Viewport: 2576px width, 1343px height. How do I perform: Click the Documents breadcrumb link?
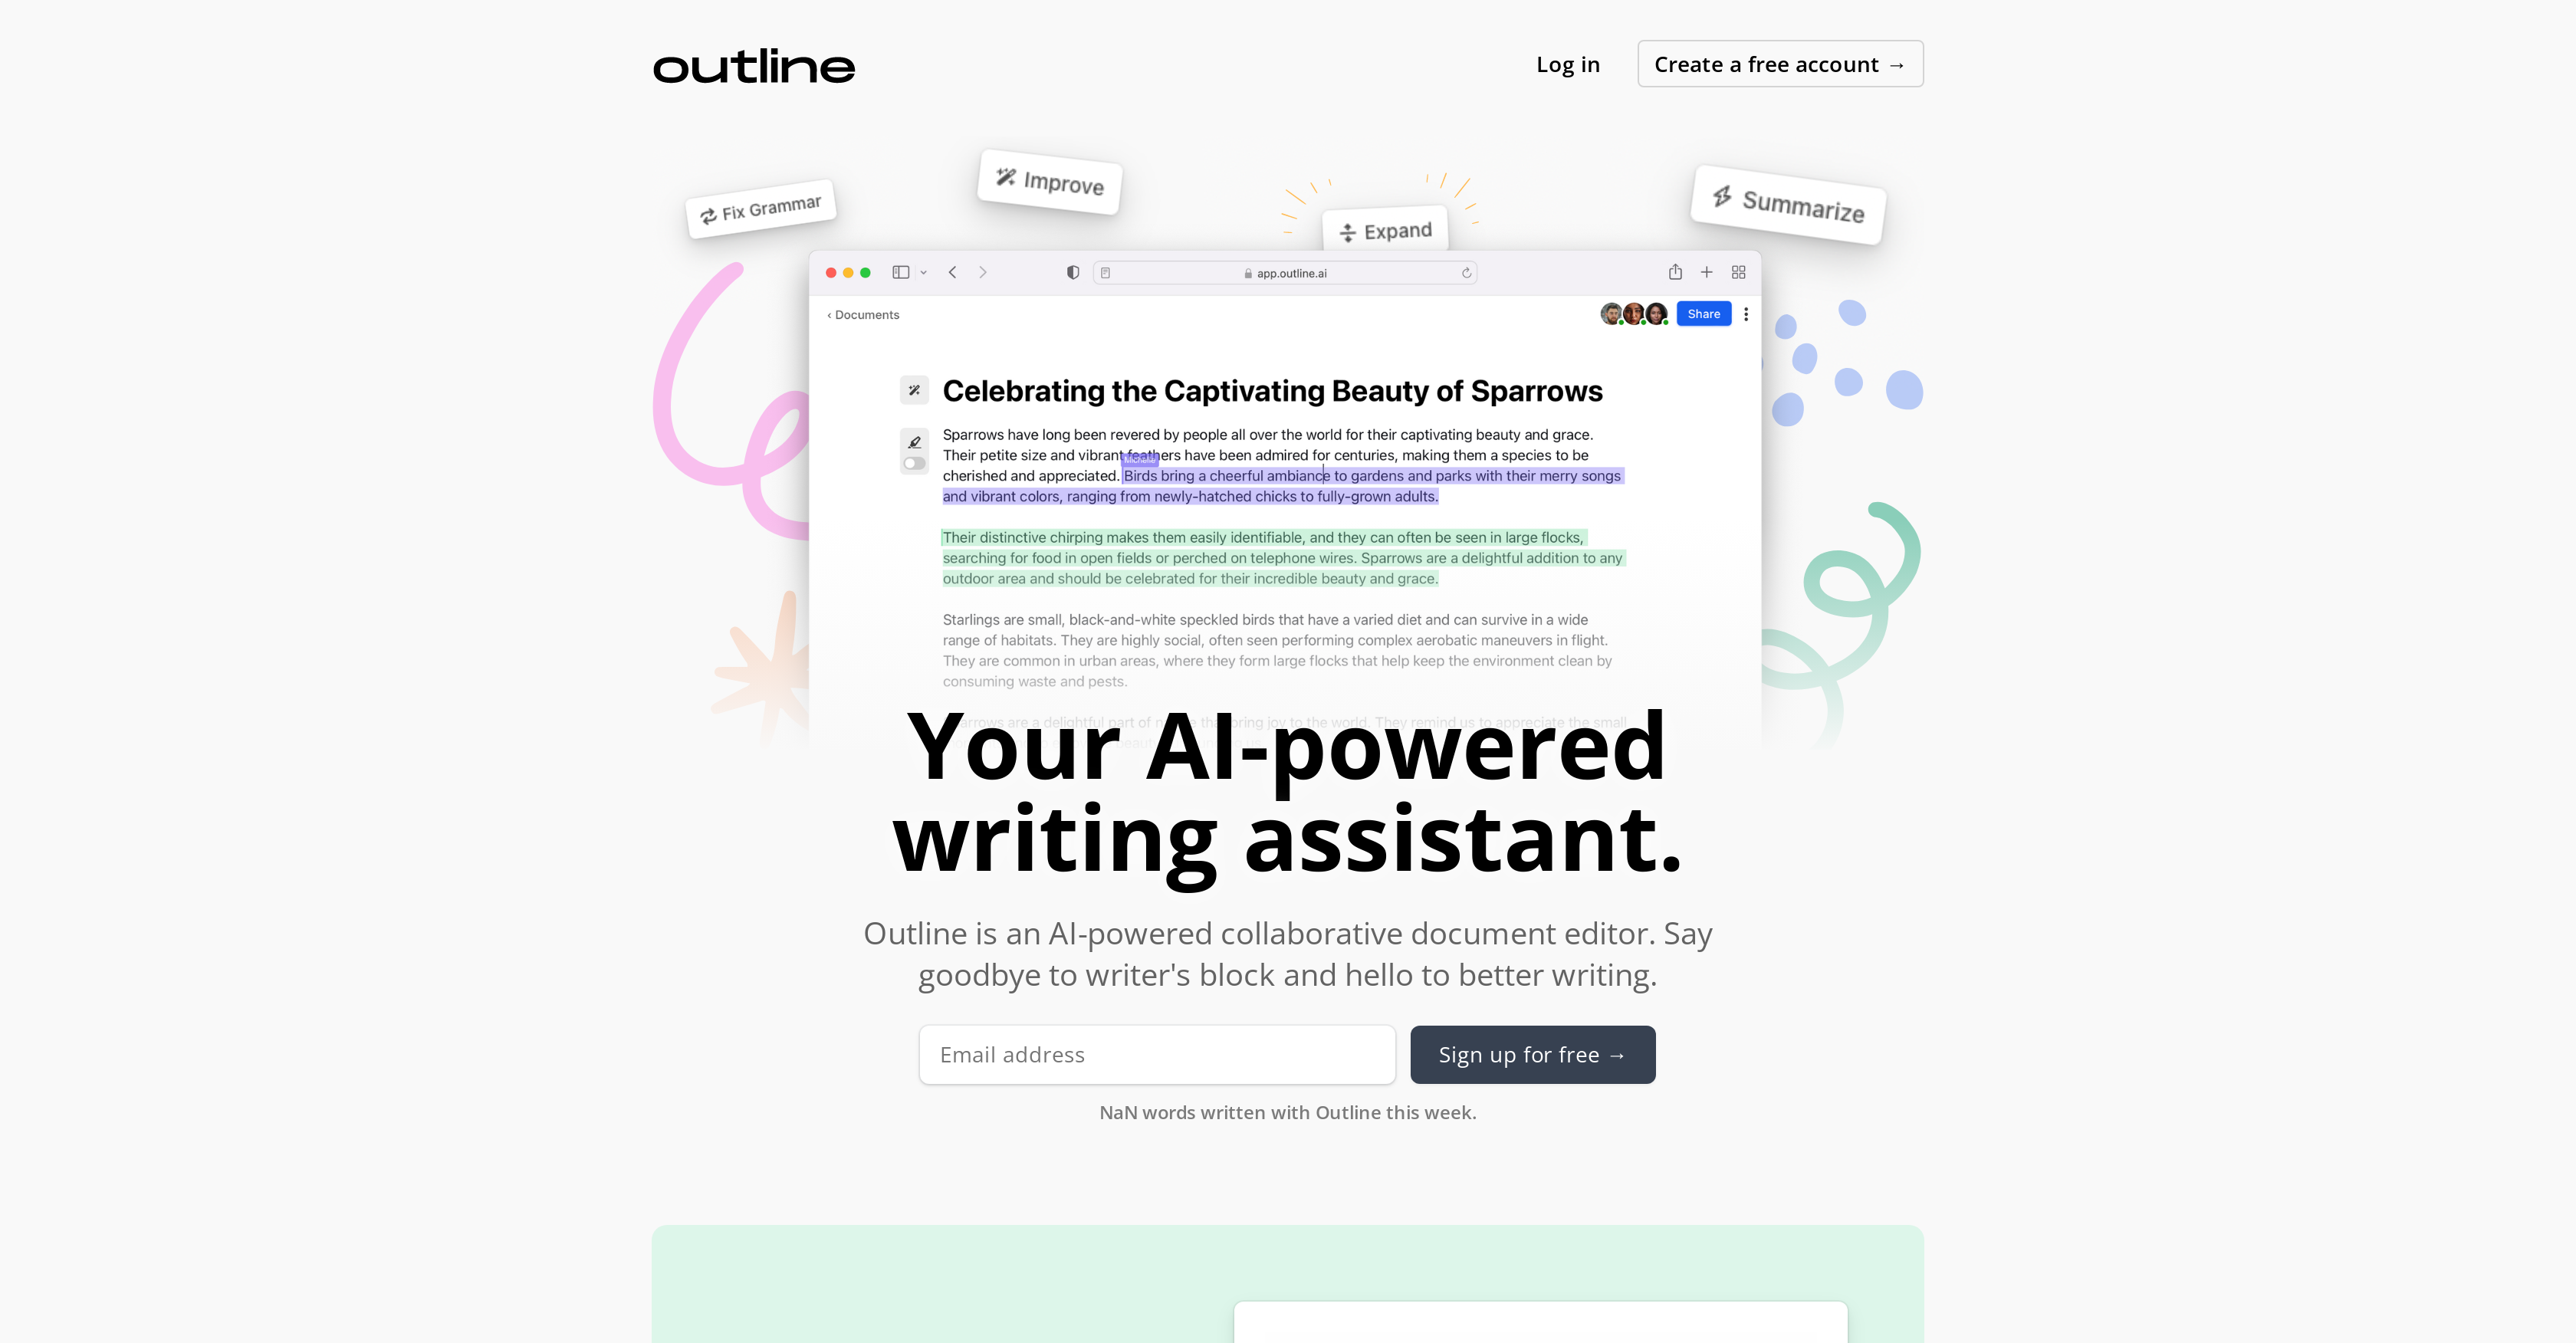[x=867, y=314]
